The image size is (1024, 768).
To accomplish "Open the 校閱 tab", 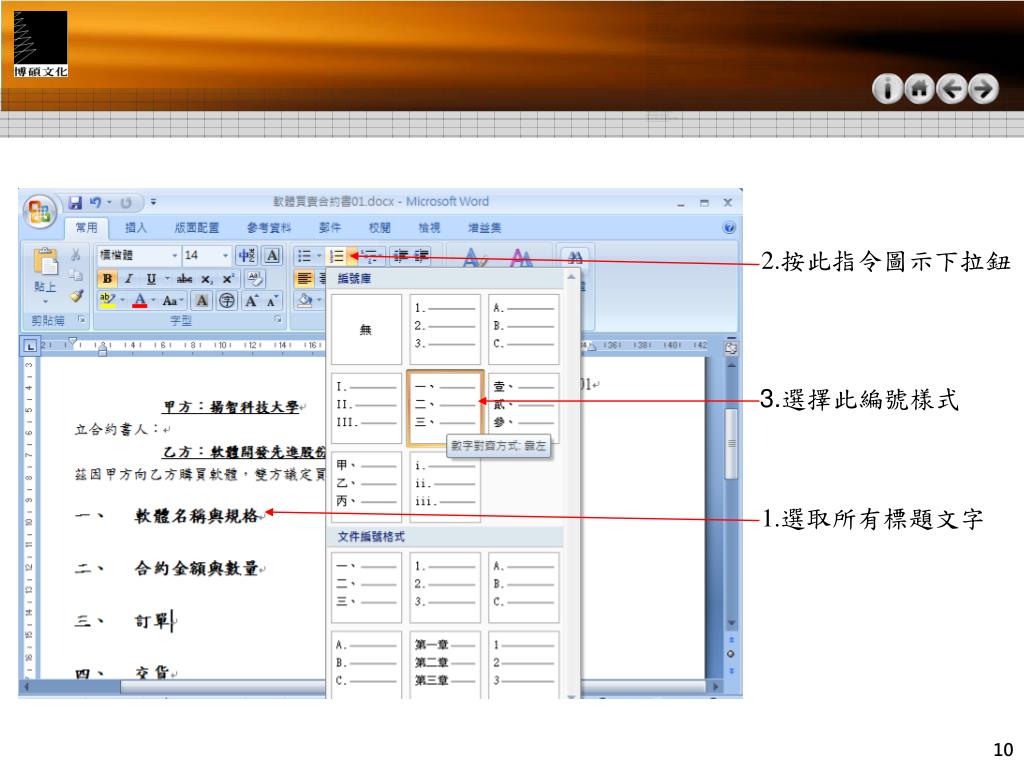I will [379, 227].
